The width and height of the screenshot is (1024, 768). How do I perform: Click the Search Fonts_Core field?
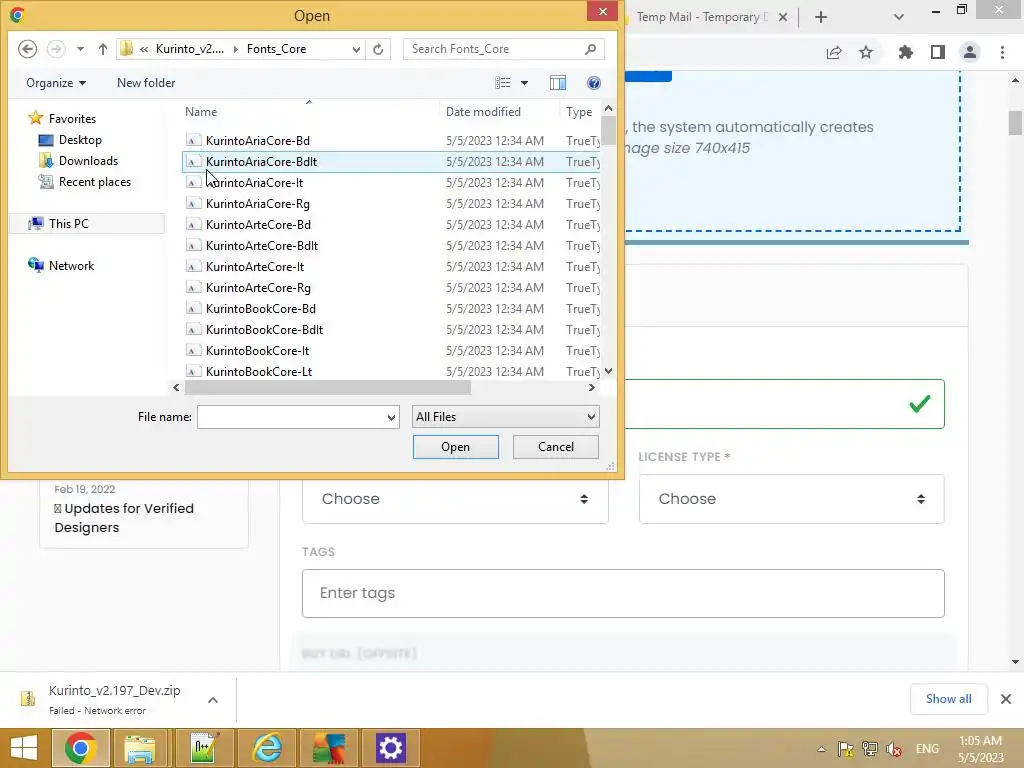tap(503, 49)
